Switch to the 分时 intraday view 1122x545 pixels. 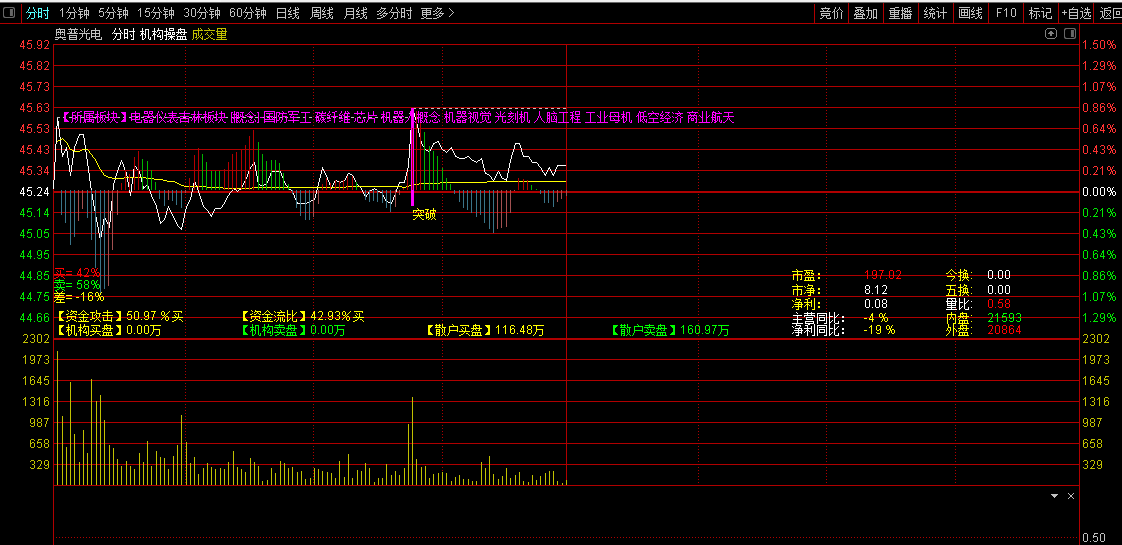(38, 13)
